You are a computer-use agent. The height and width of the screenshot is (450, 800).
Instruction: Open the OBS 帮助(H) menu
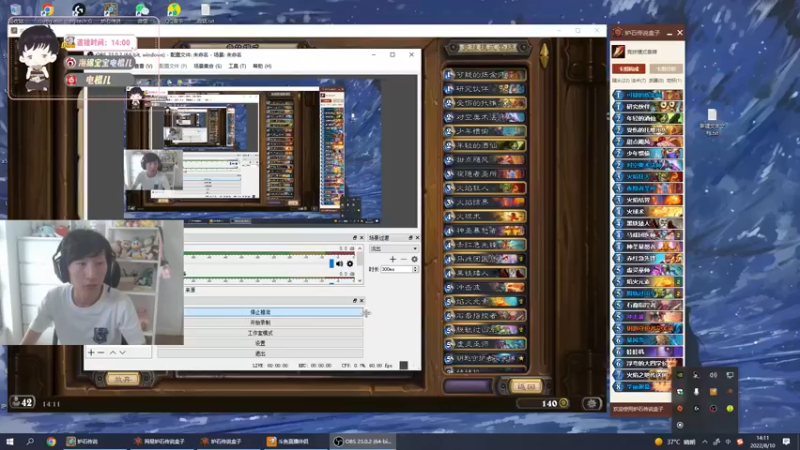click(x=262, y=66)
